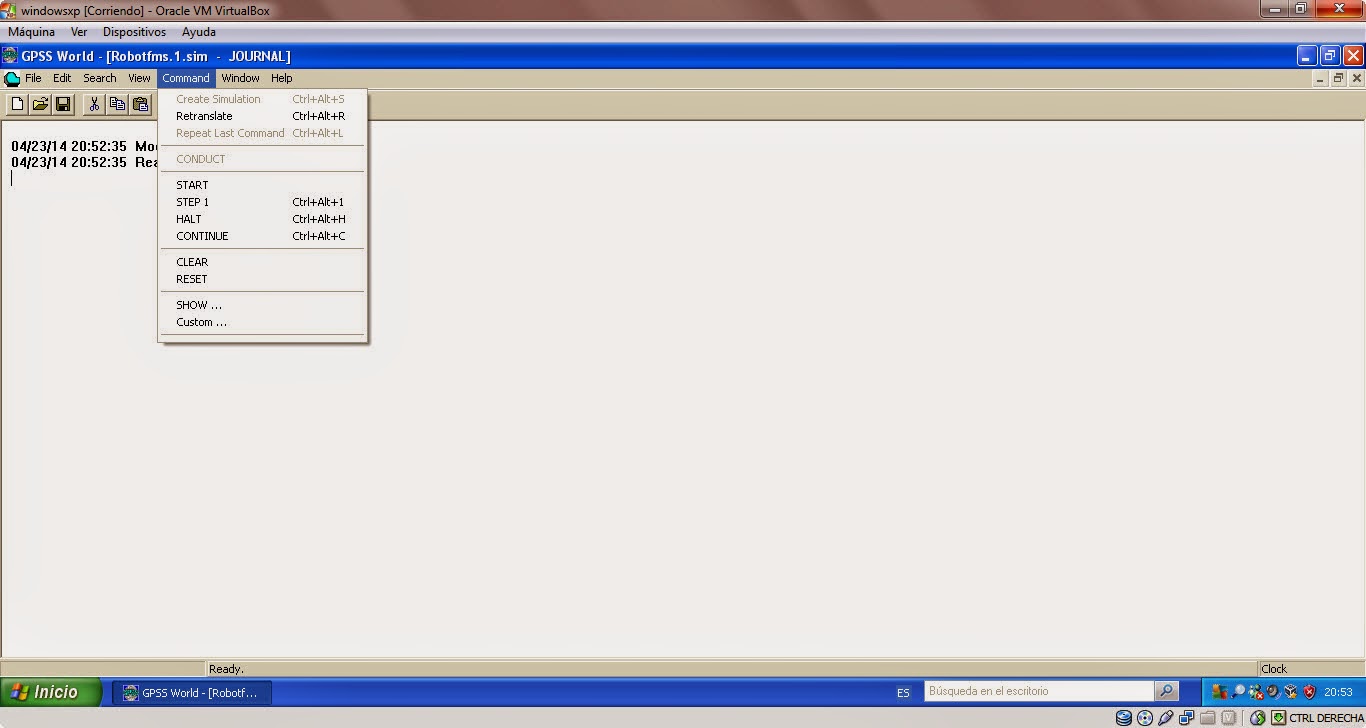Minimize the inner JOURNAL document window
Screen dimensions: 1366x728
(1321, 78)
